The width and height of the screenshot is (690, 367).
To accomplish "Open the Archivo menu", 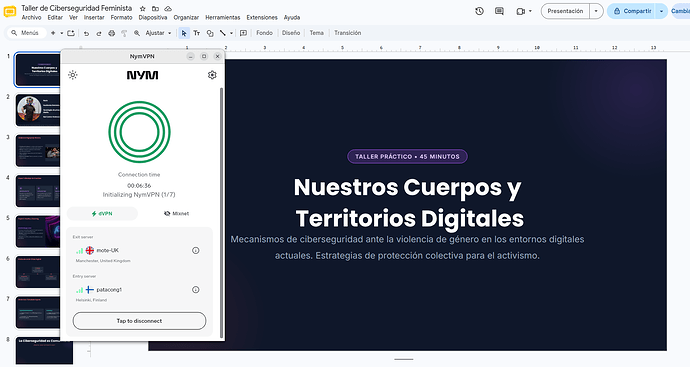I will (31, 18).
